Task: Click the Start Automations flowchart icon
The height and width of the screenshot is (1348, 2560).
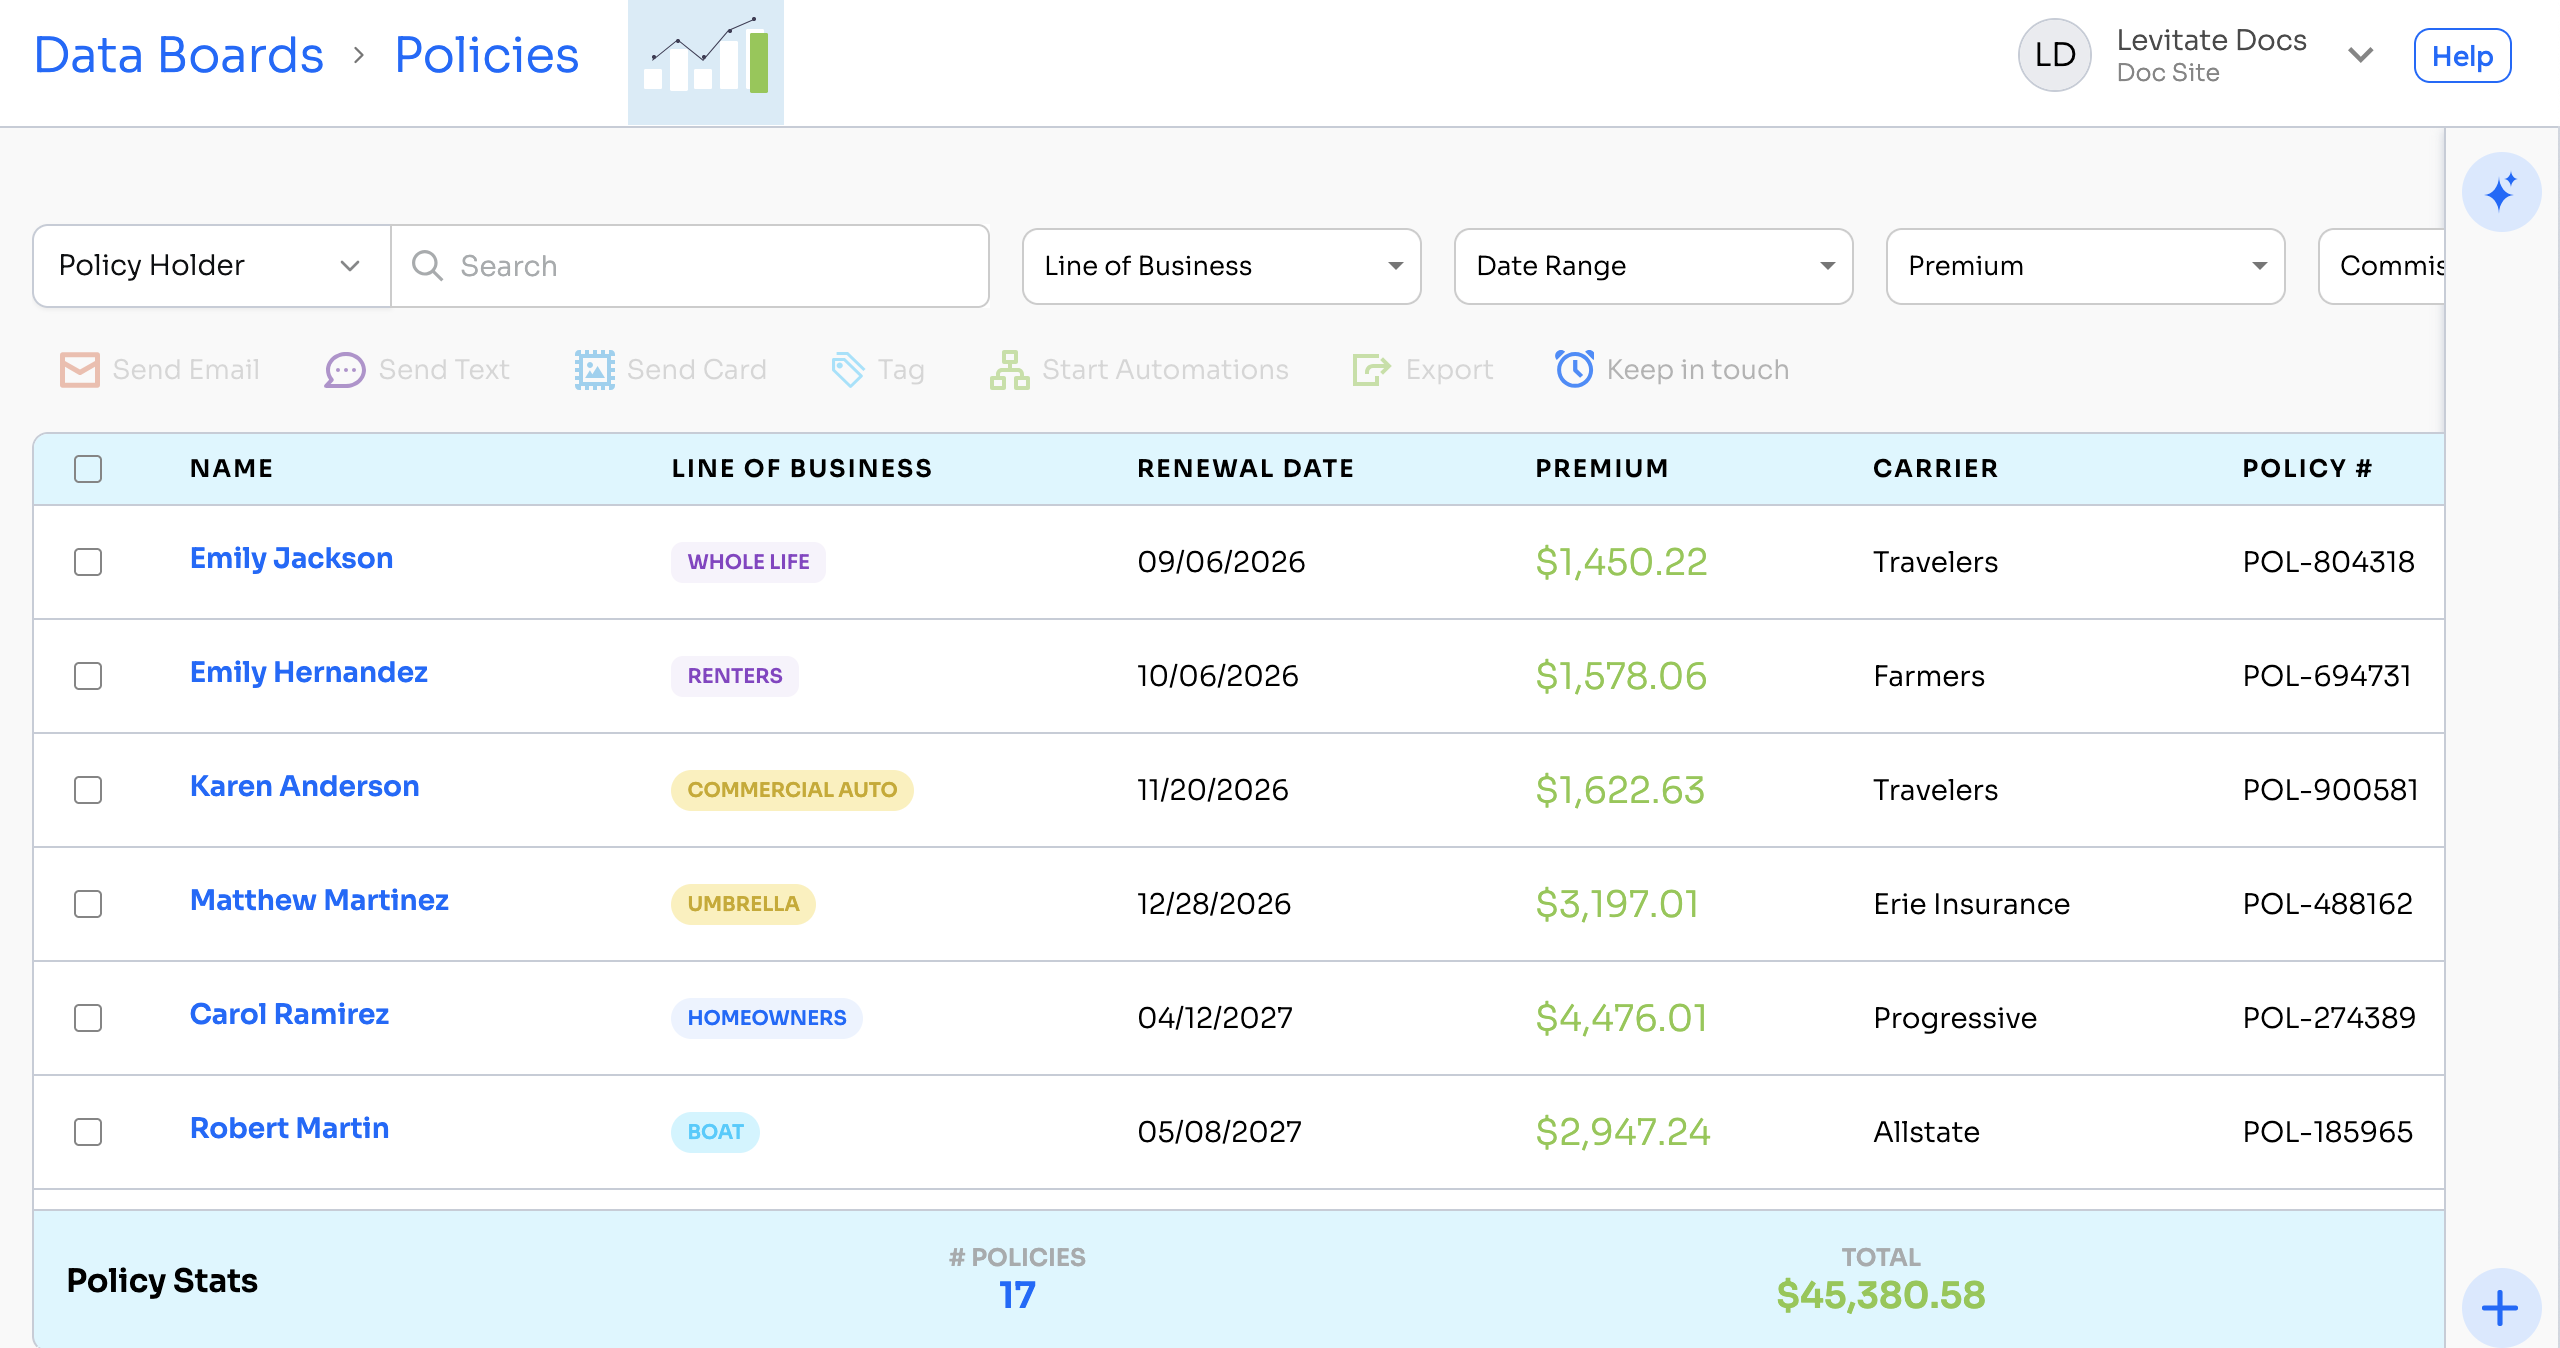Action: coord(1009,370)
